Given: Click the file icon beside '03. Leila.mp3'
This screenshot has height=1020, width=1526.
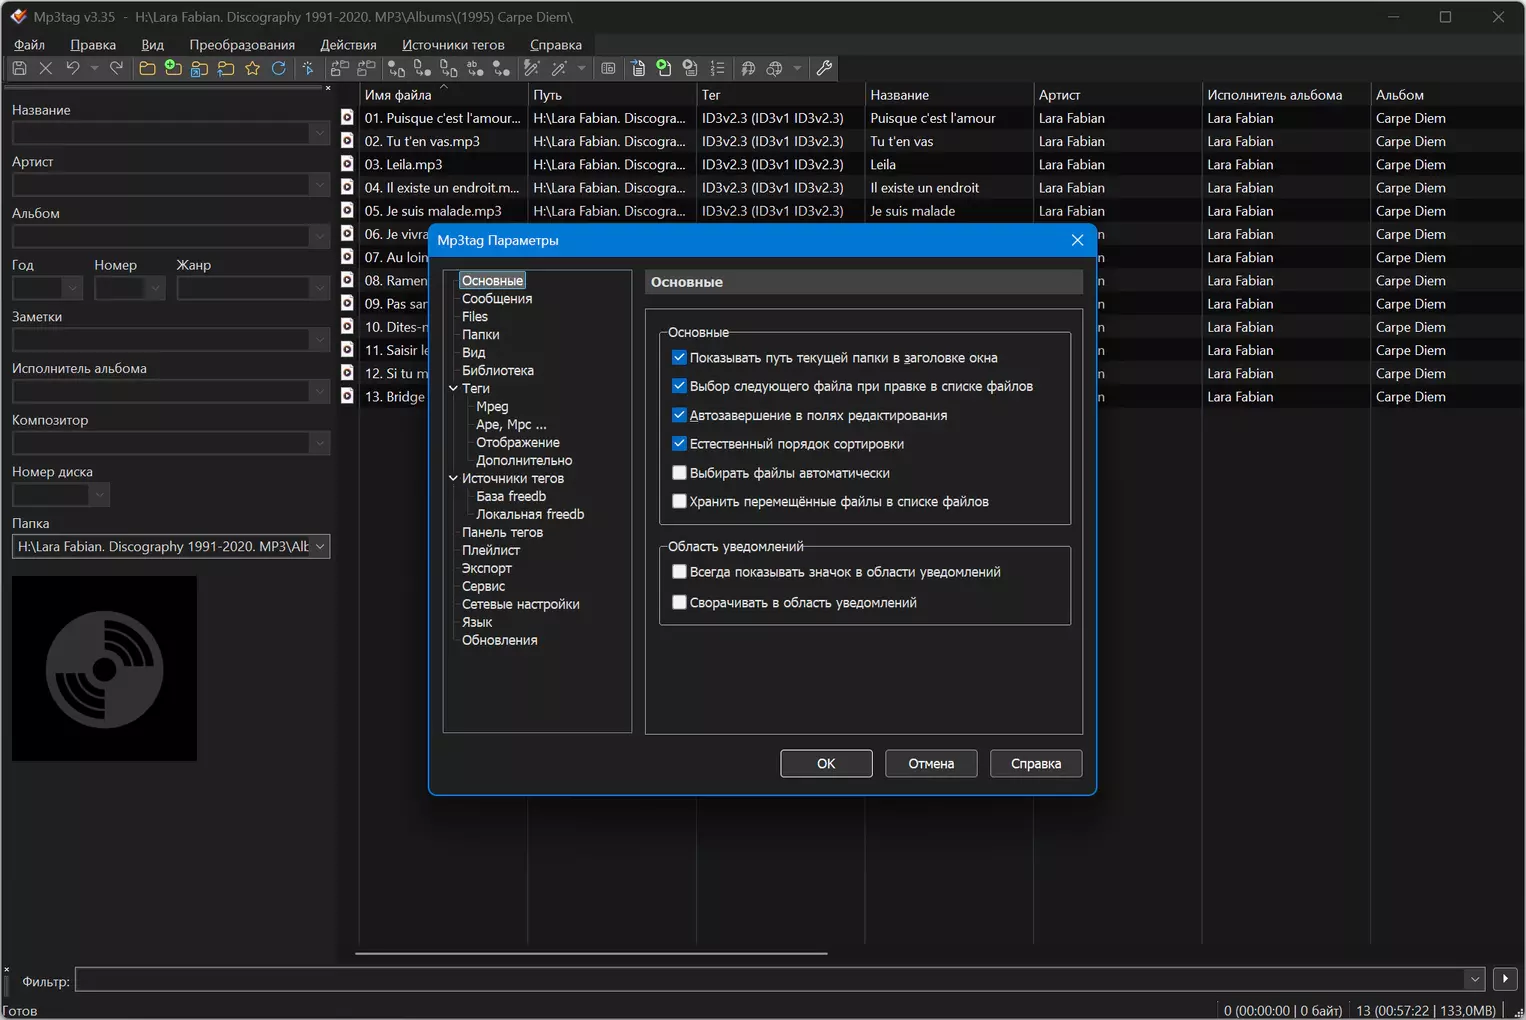Looking at the screenshot, I should (x=347, y=164).
